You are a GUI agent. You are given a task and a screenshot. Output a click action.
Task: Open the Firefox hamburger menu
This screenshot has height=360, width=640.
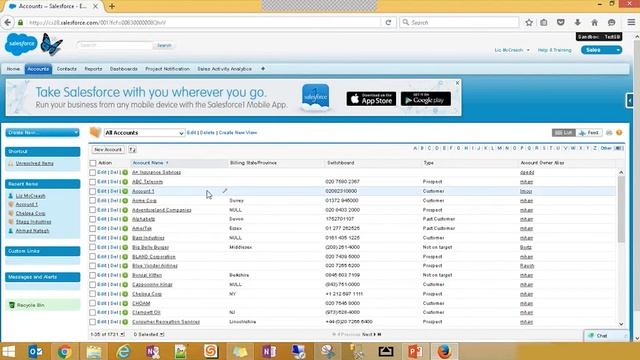[x=631, y=22]
